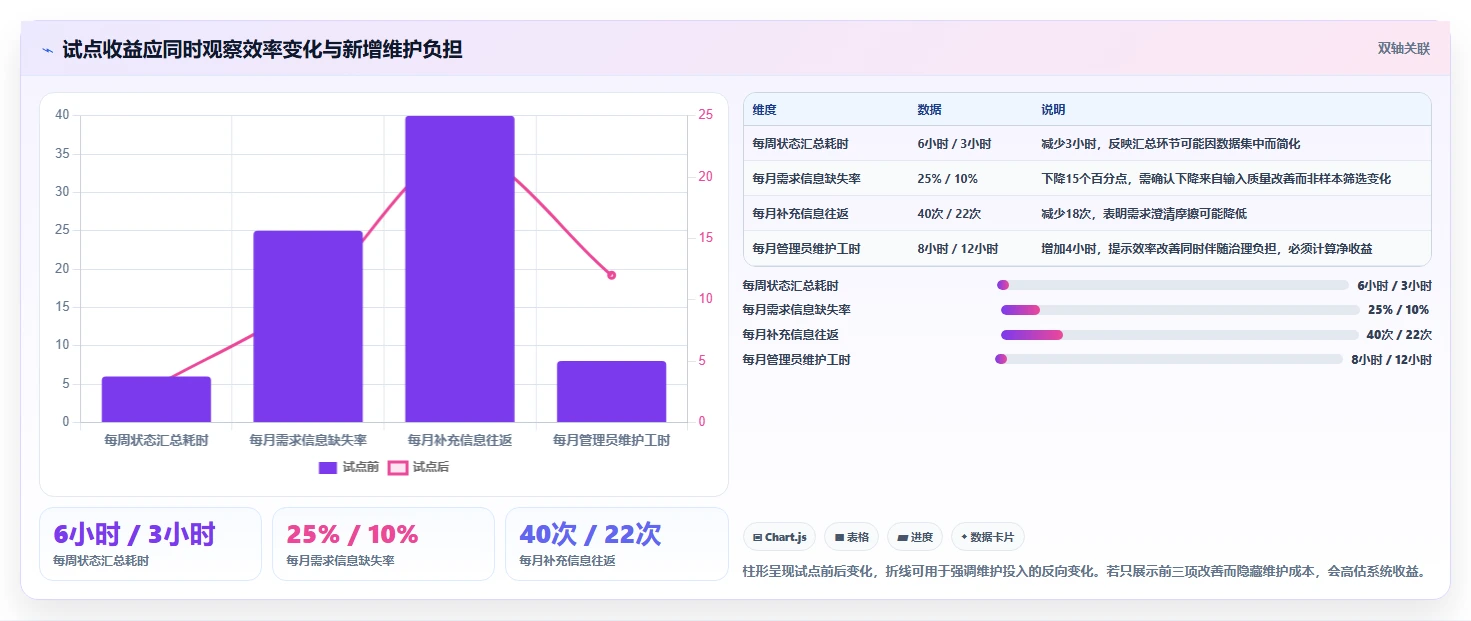Click the progress bar for 每周状态汇总耗时
The width and height of the screenshot is (1471, 621).
(x=1173, y=285)
